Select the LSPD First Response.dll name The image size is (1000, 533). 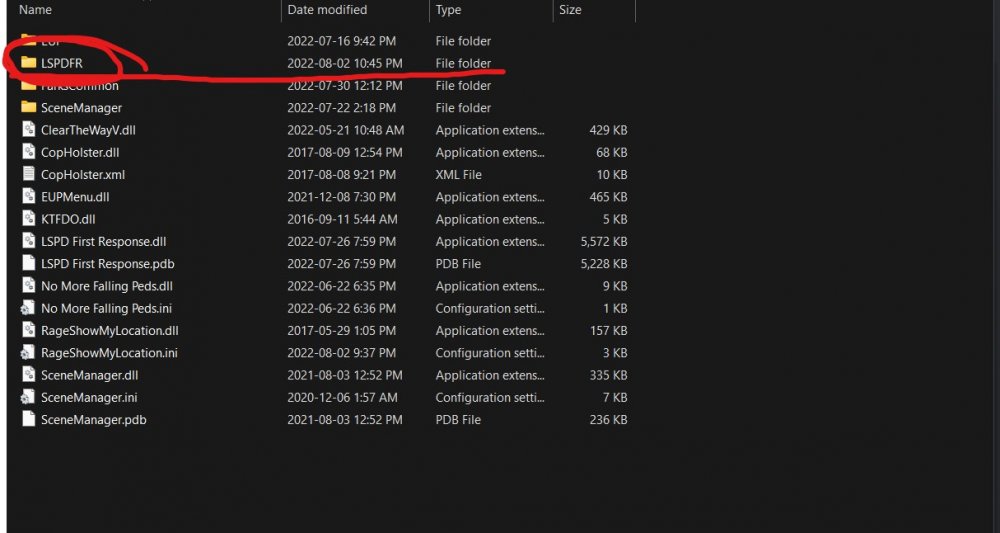pyautogui.click(x=104, y=242)
